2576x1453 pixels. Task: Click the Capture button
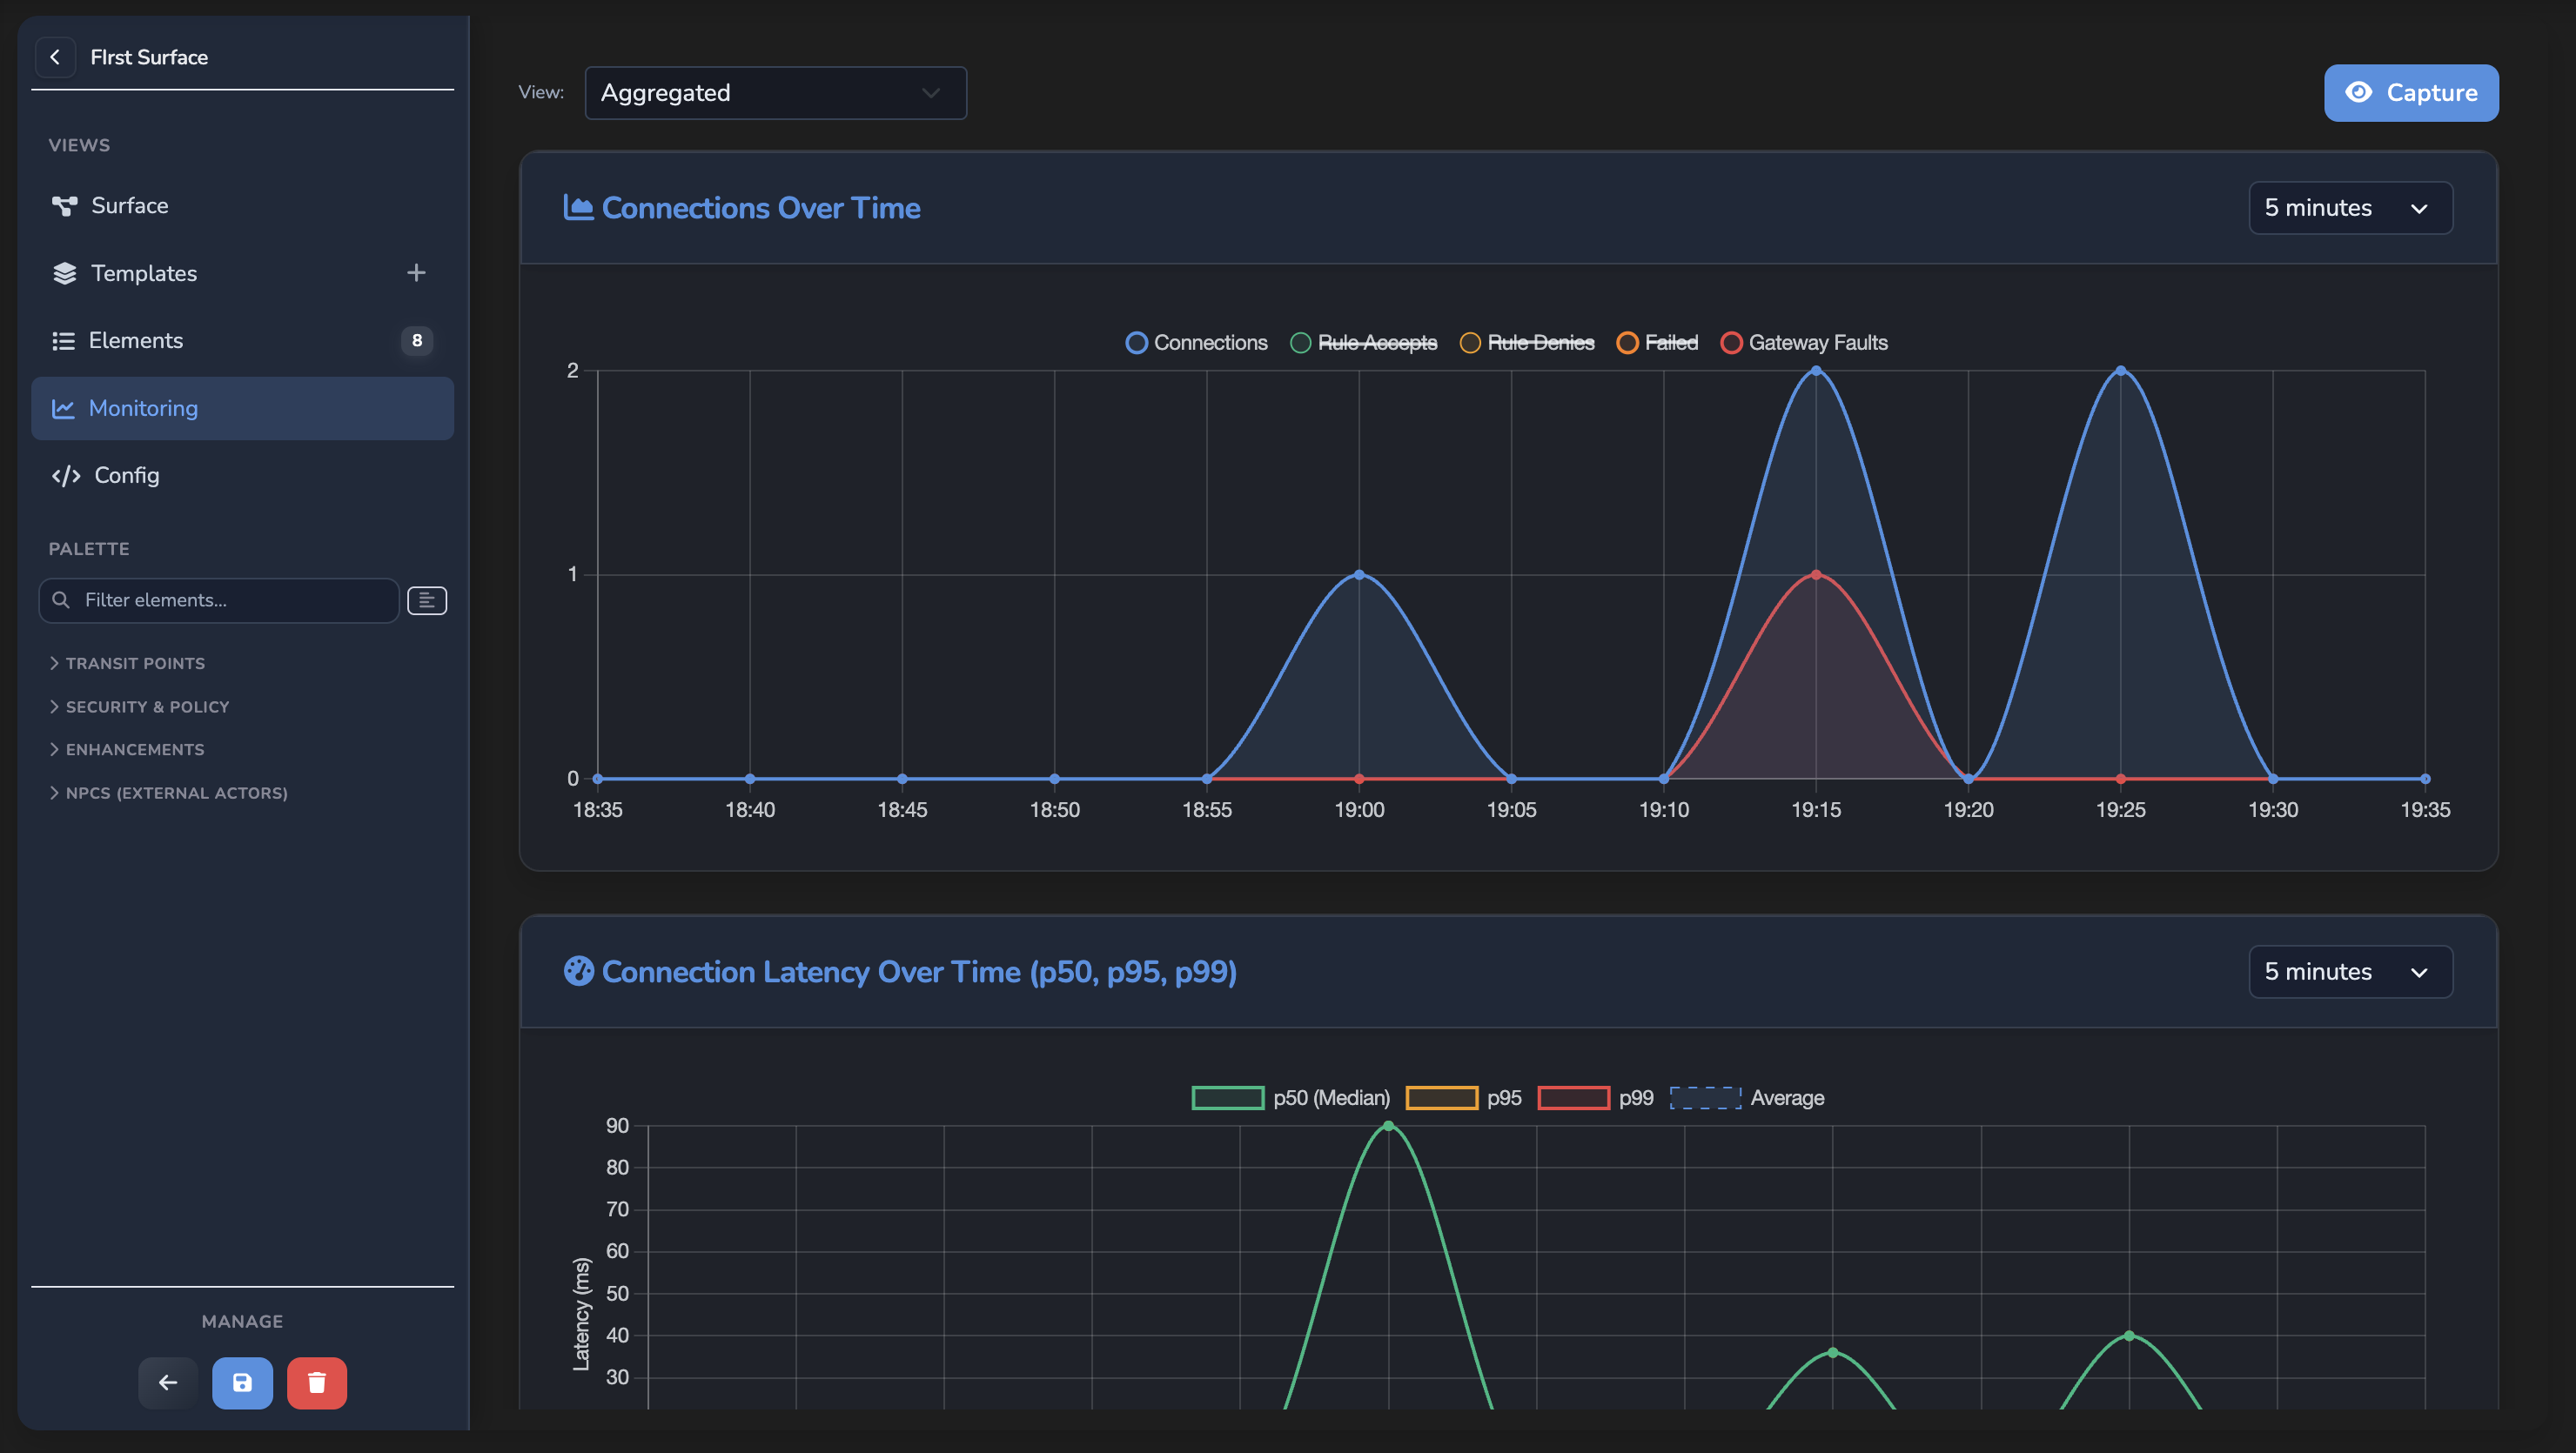(x=2411, y=93)
